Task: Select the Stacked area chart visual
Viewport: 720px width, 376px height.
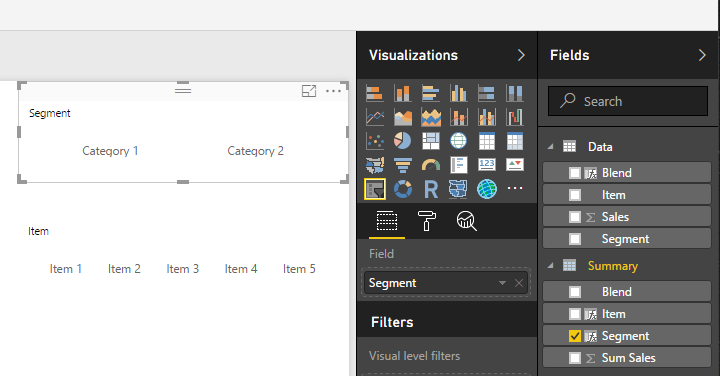Action: coord(431,117)
